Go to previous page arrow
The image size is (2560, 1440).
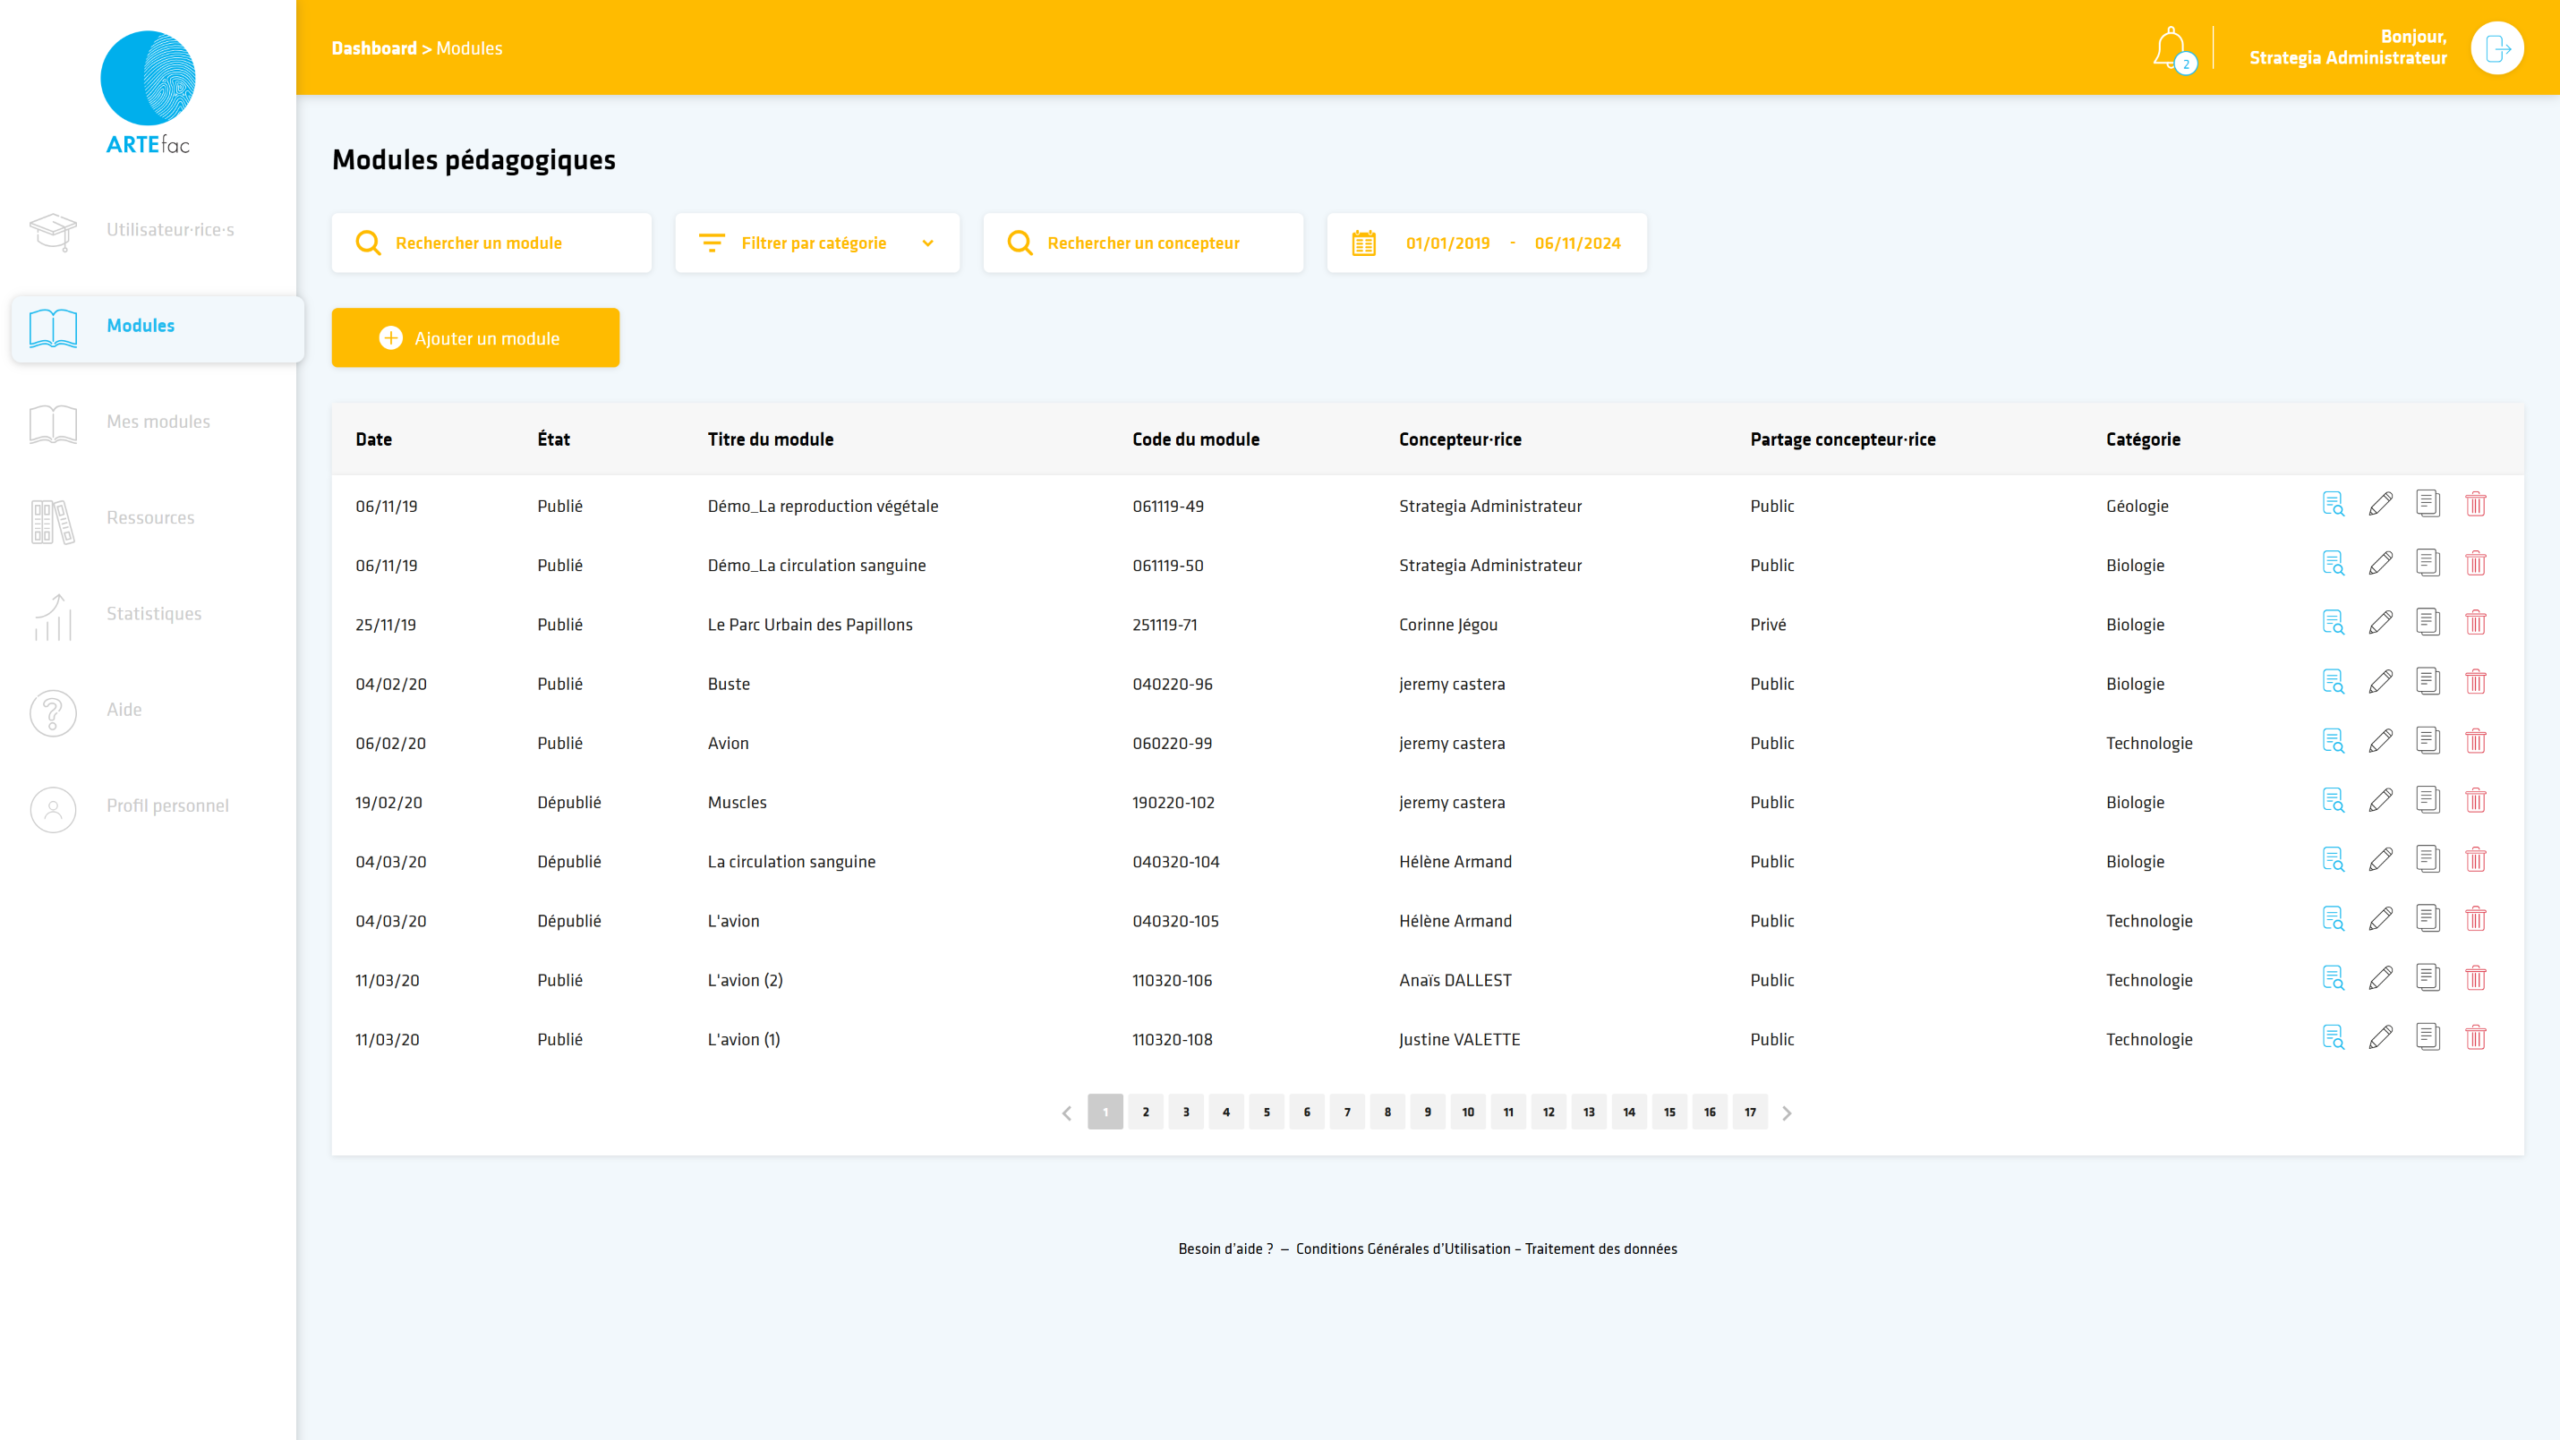pyautogui.click(x=1067, y=1113)
